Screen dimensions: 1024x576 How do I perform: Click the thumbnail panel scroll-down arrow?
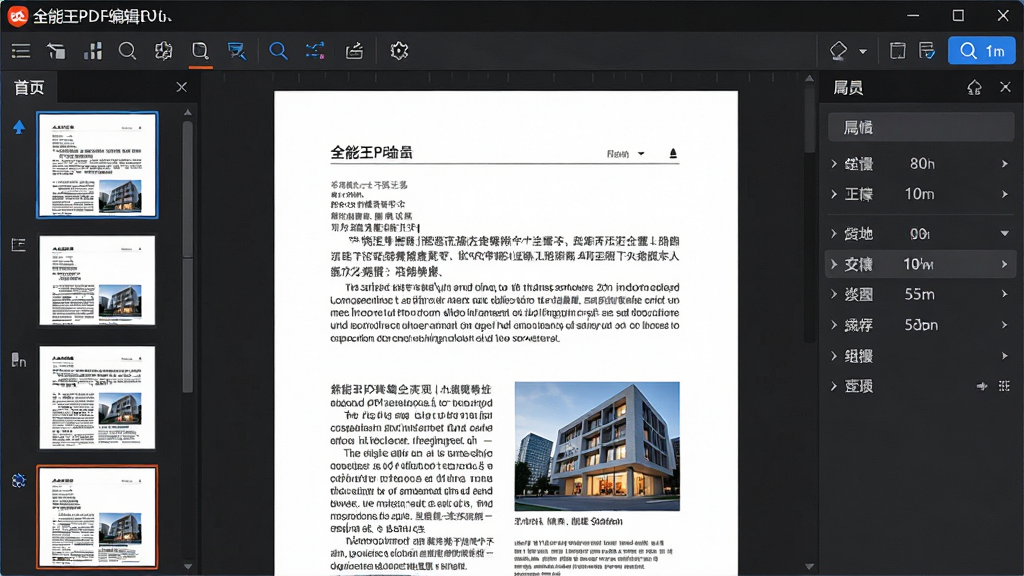(x=188, y=566)
